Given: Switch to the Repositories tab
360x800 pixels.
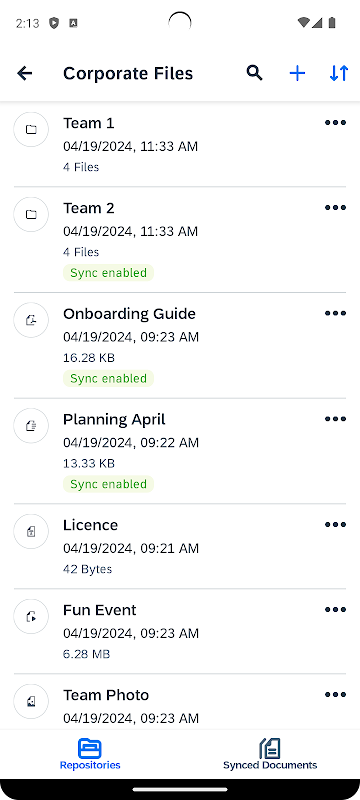Looking at the screenshot, I should [90, 754].
